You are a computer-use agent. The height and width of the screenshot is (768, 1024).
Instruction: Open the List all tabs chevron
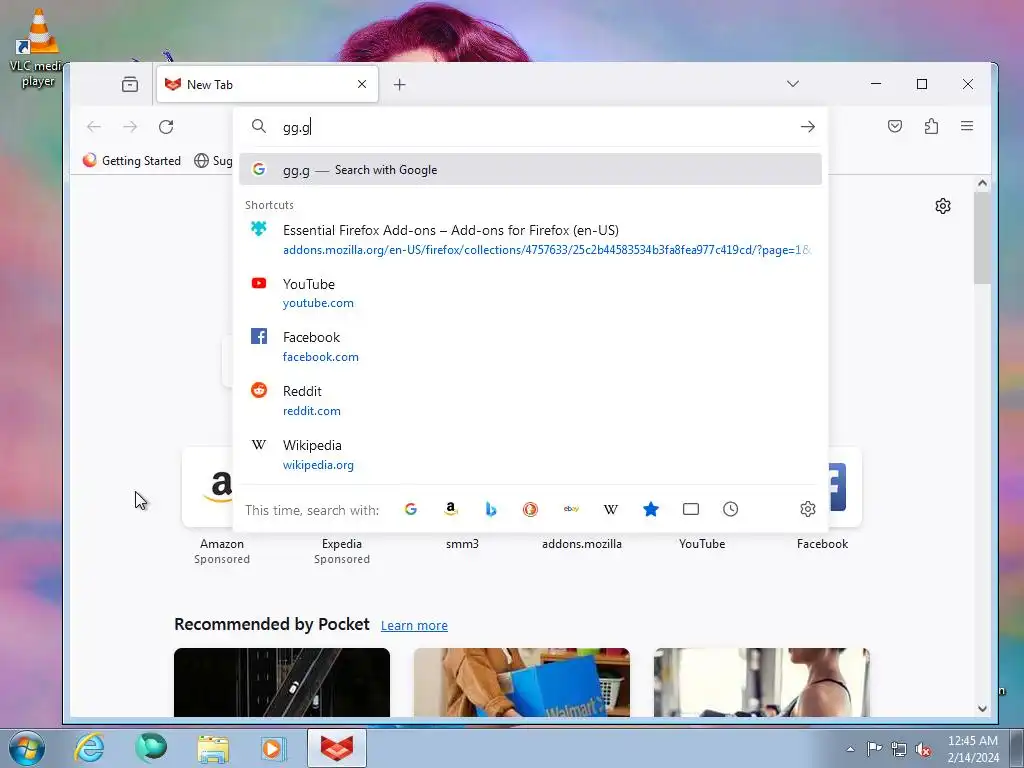793,84
